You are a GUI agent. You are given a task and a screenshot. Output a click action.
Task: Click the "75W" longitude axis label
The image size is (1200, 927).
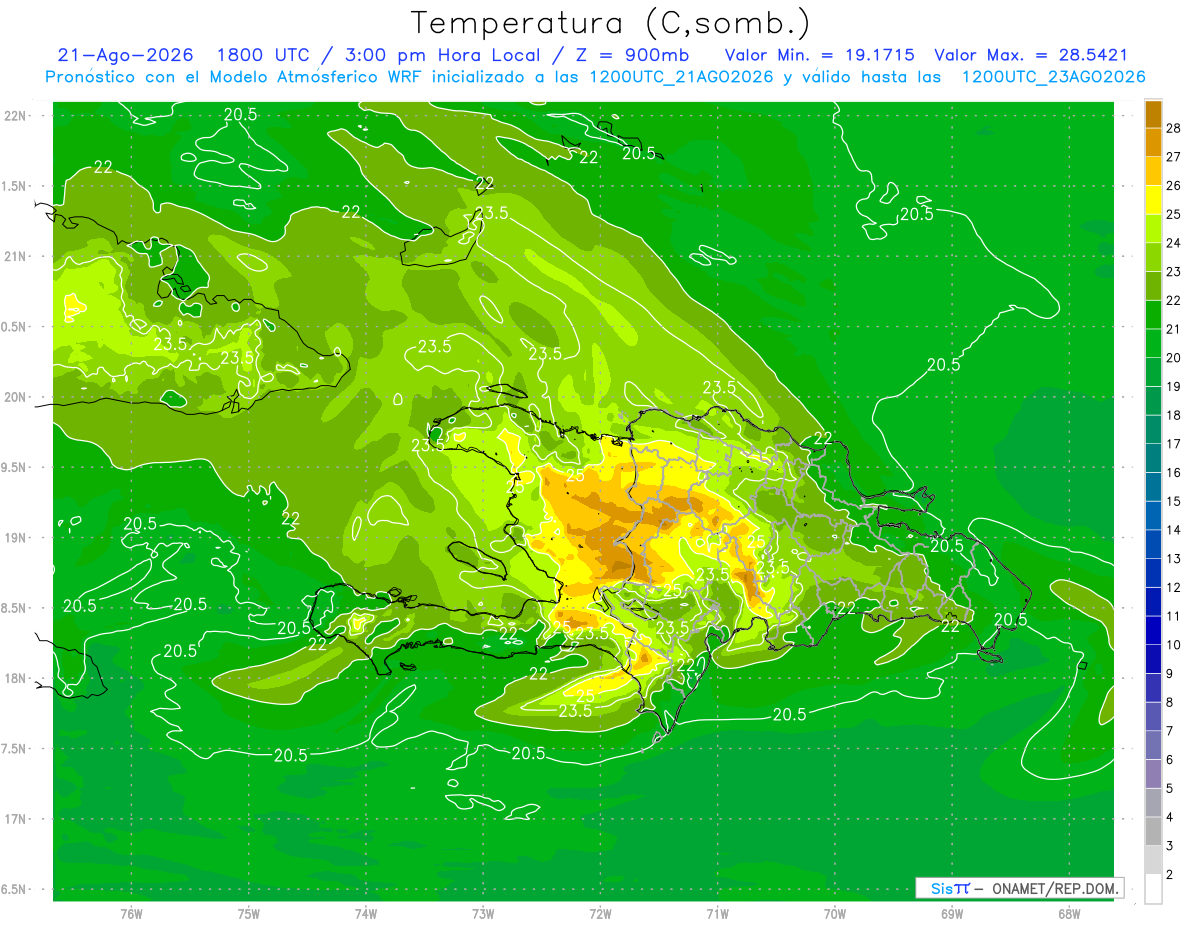click(x=249, y=913)
